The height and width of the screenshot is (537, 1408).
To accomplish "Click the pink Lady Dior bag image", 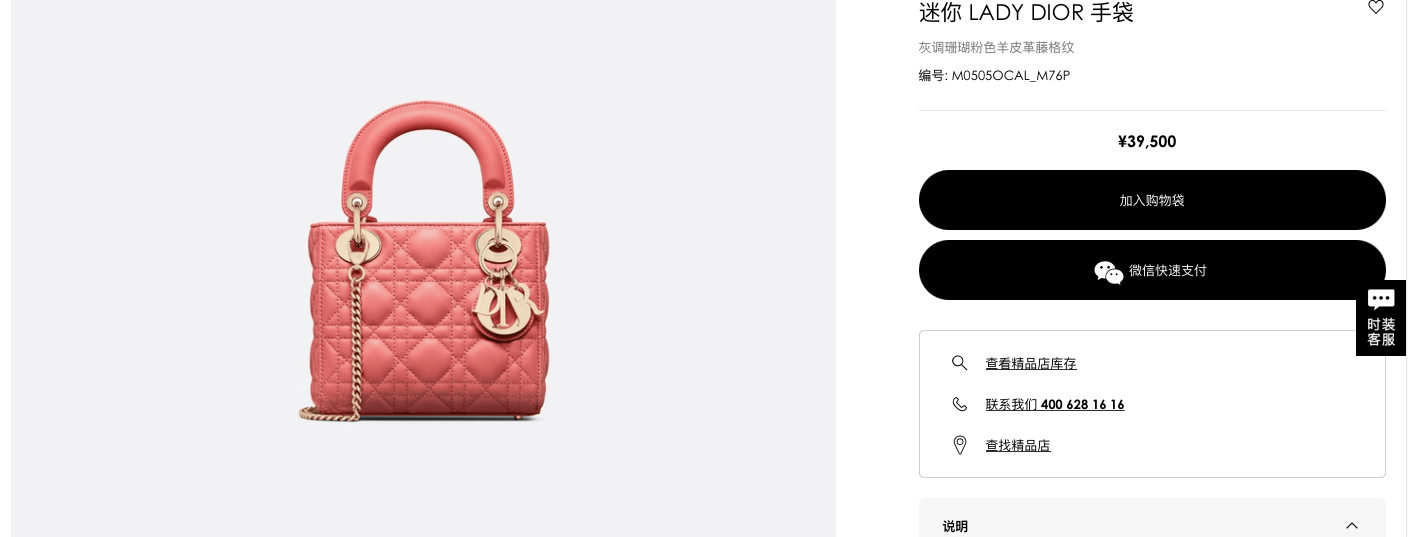I will (x=424, y=260).
